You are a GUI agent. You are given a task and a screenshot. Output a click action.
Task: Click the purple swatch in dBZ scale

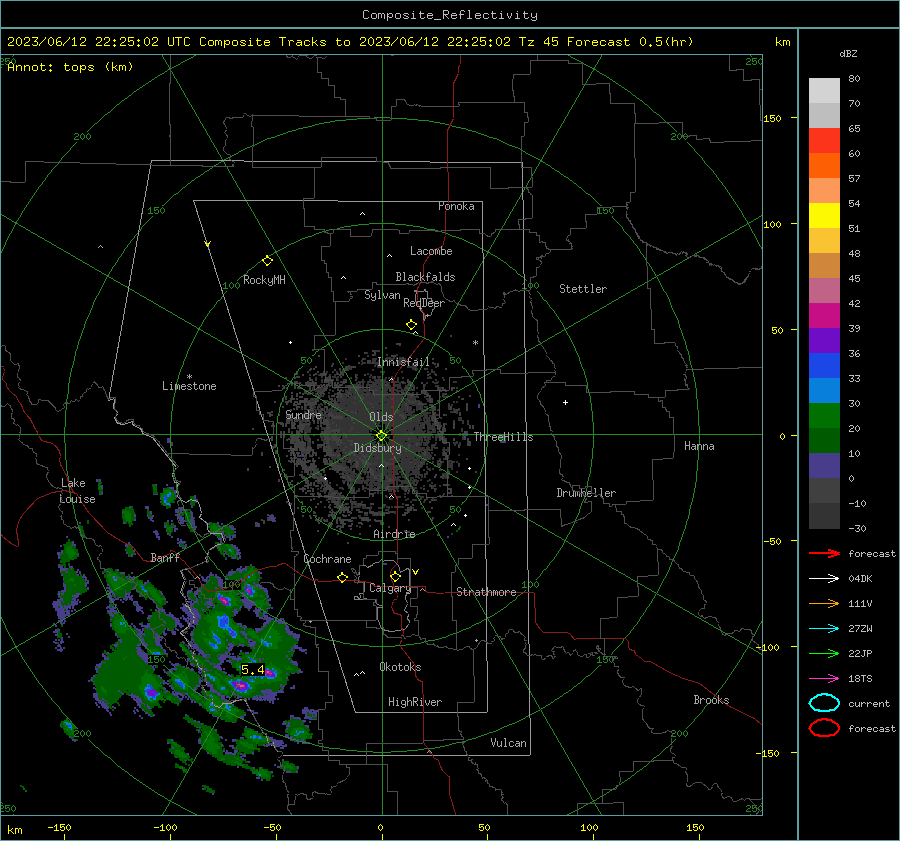point(824,340)
